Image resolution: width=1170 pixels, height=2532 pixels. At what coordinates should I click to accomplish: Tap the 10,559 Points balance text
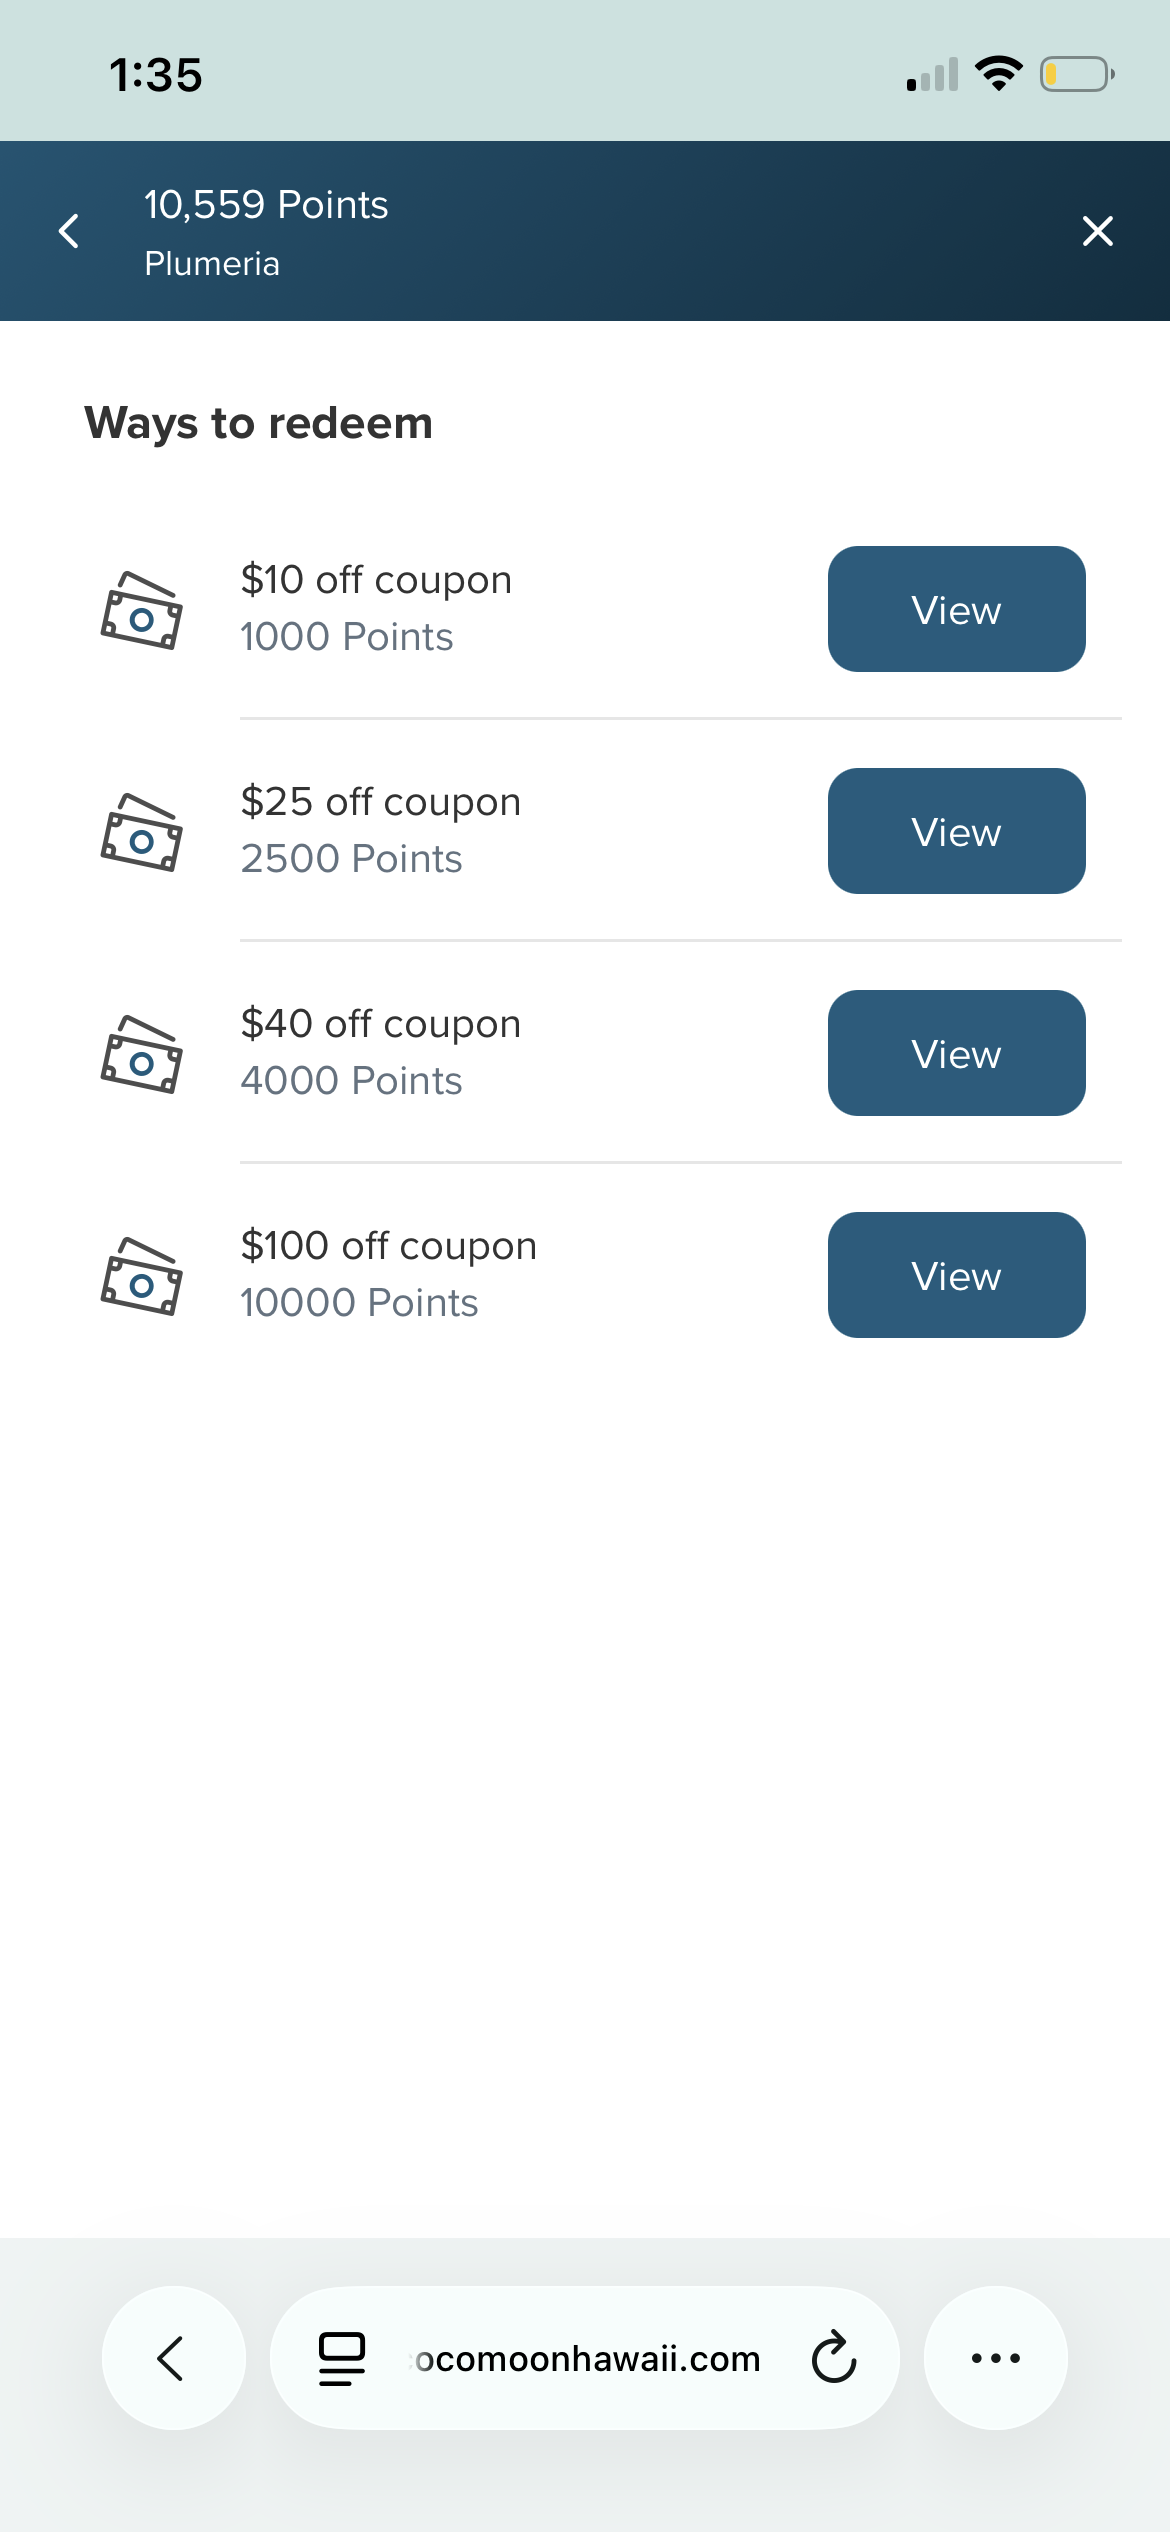point(266,205)
